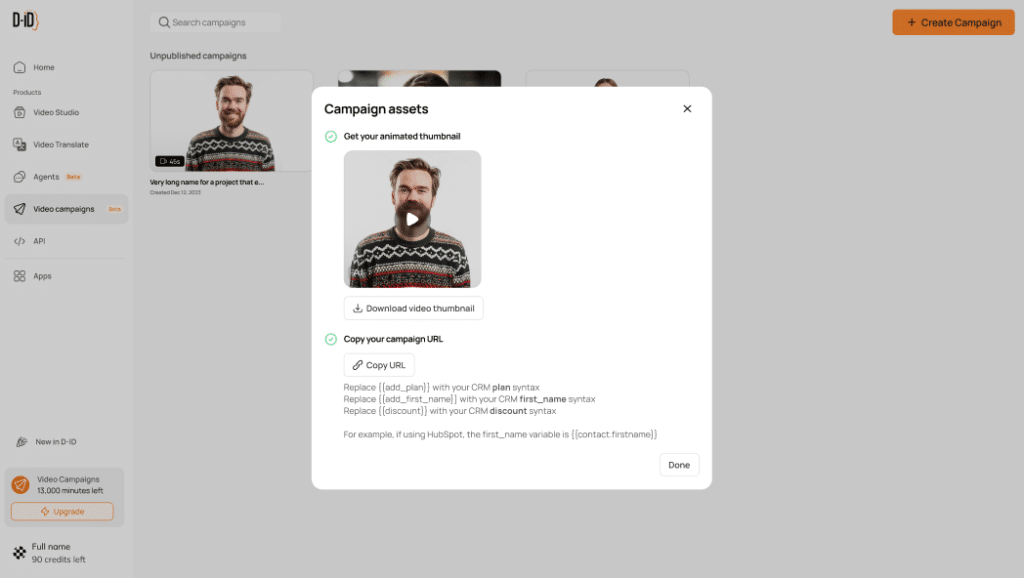Click Download video thumbnail button

coord(413,308)
